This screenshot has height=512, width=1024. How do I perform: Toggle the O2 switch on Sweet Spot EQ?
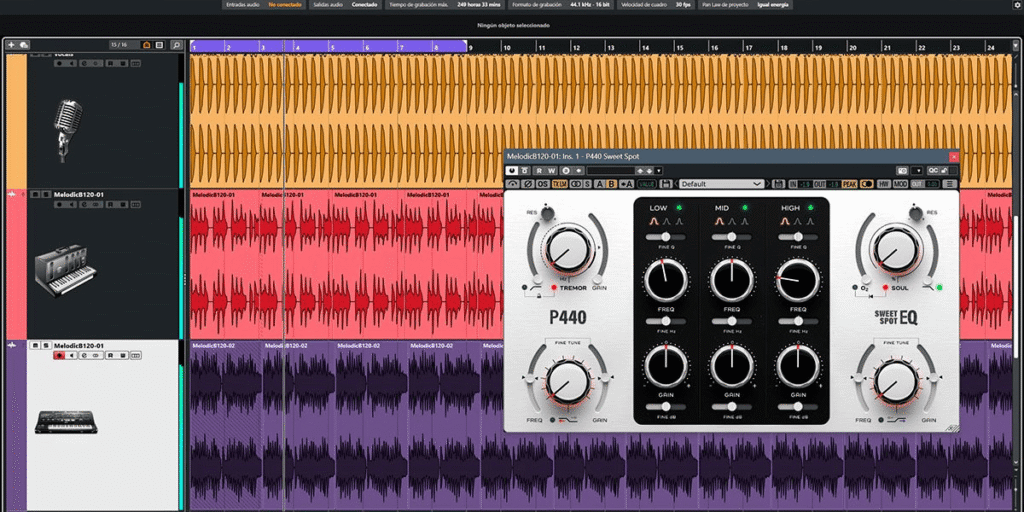(x=855, y=287)
